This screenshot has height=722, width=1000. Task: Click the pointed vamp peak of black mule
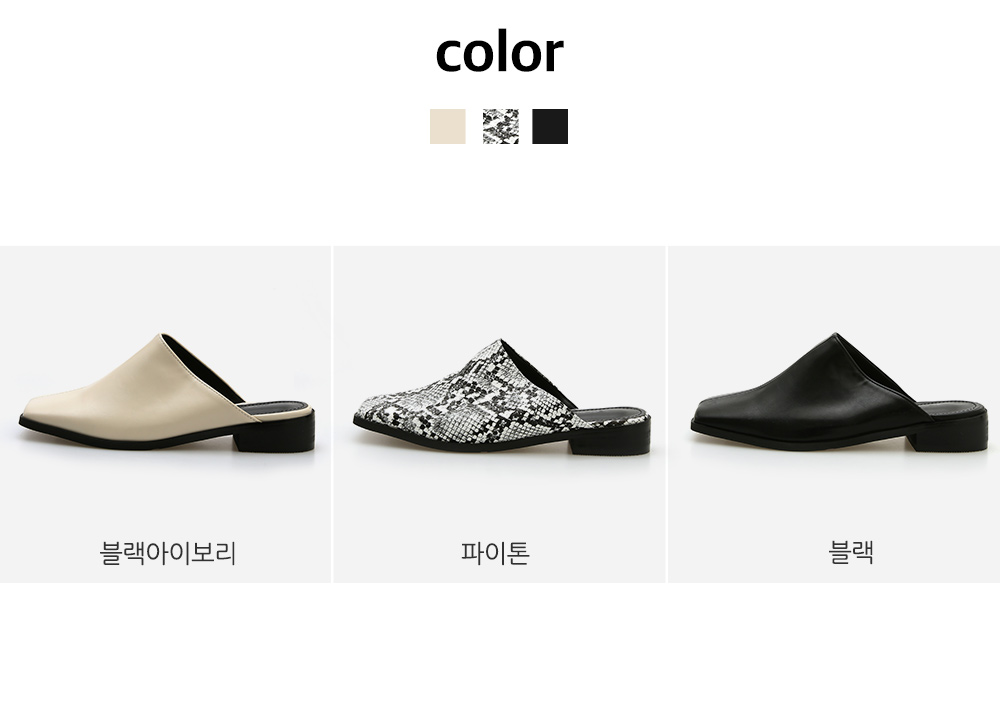point(835,337)
